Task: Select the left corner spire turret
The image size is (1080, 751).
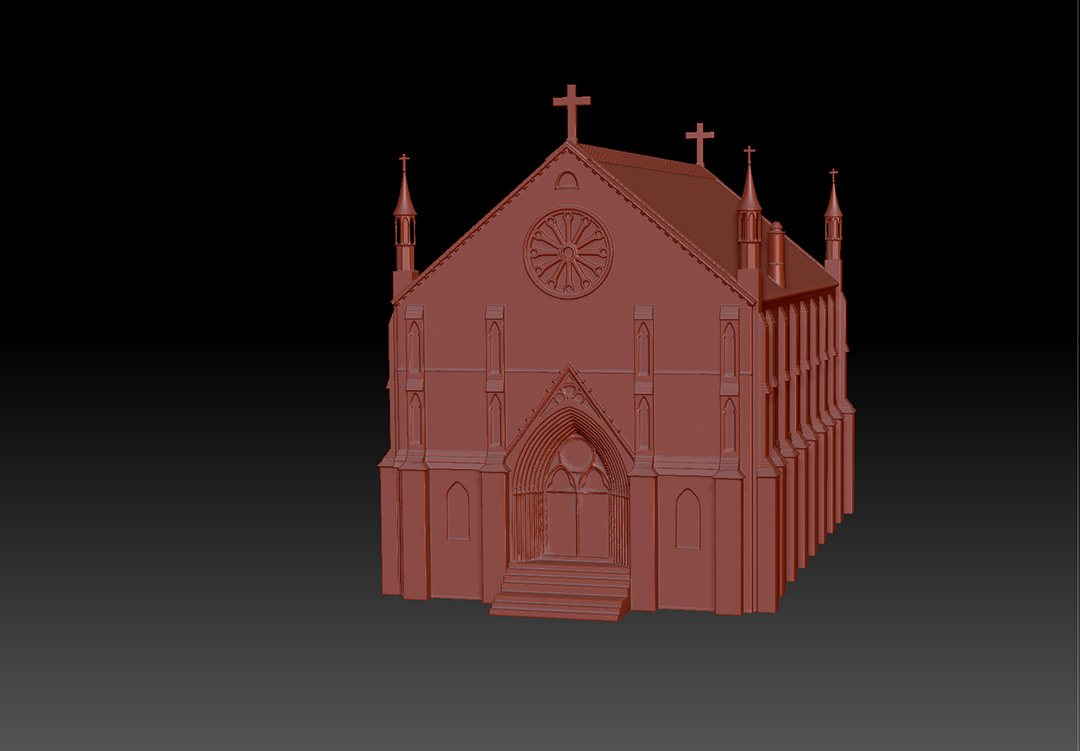Action: (404, 220)
